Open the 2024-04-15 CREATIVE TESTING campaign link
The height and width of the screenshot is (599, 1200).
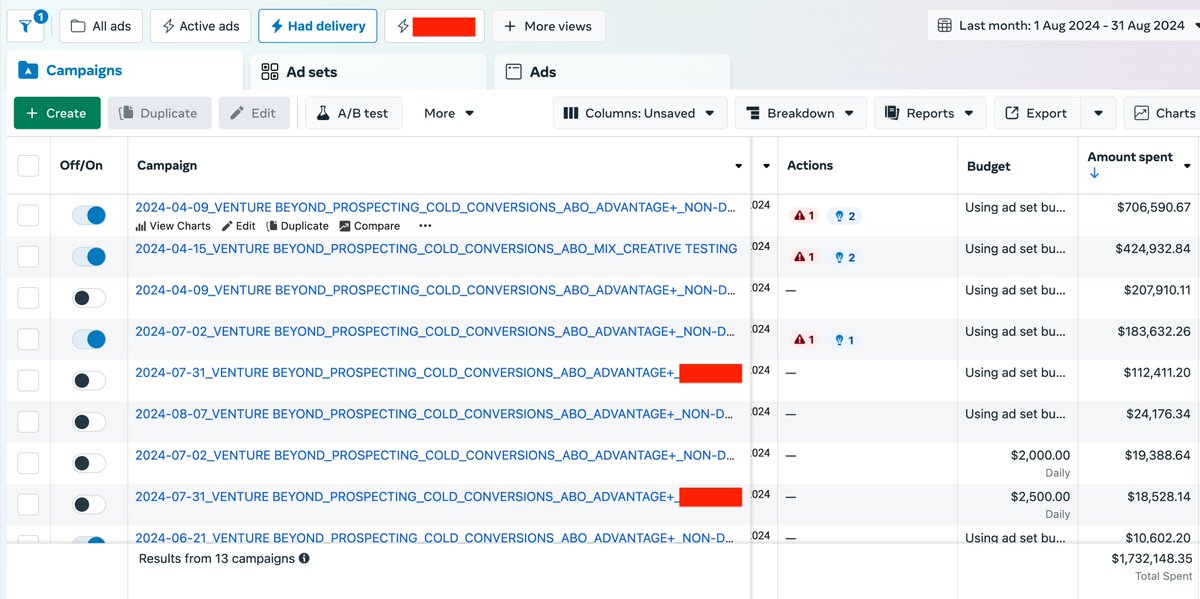(436, 248)
